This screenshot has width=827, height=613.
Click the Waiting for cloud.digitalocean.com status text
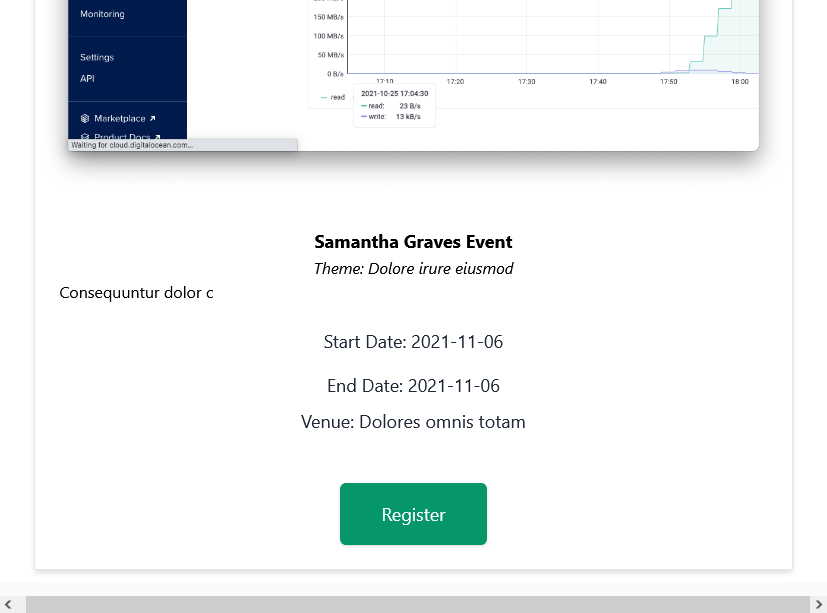pyautogui.click(x=132, y=145)
